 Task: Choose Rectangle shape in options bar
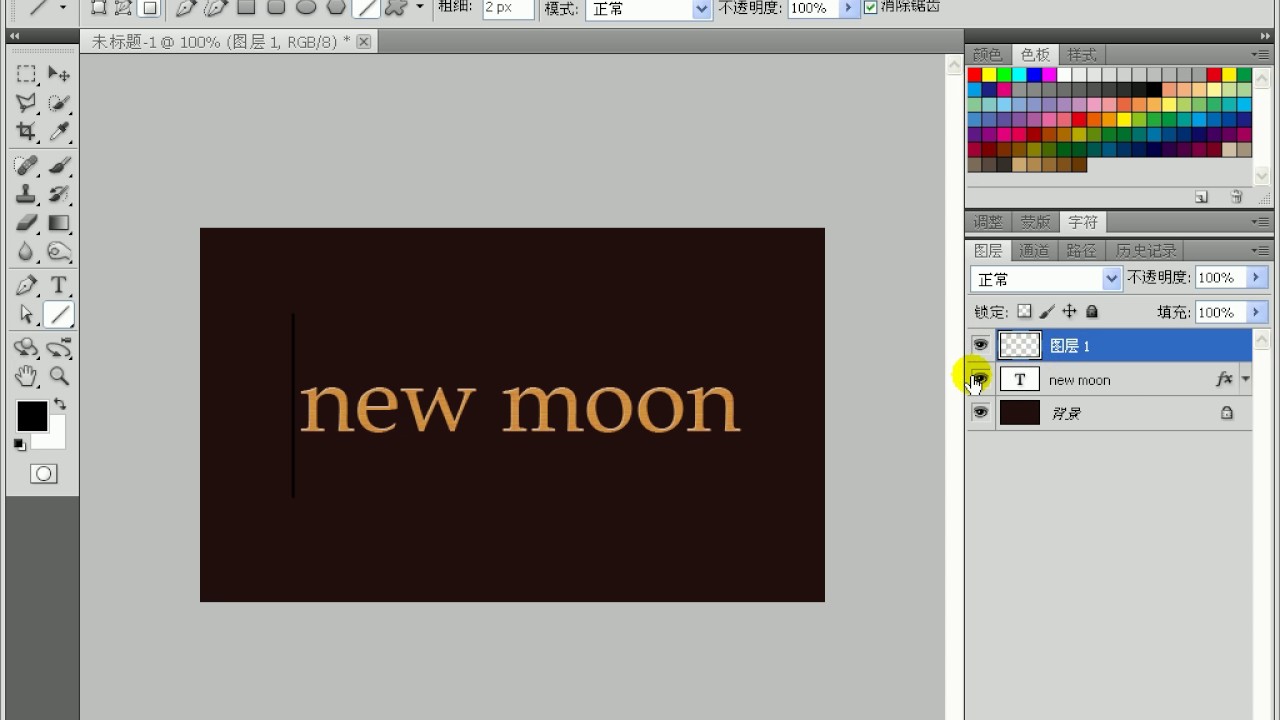[x=246, y=7]
